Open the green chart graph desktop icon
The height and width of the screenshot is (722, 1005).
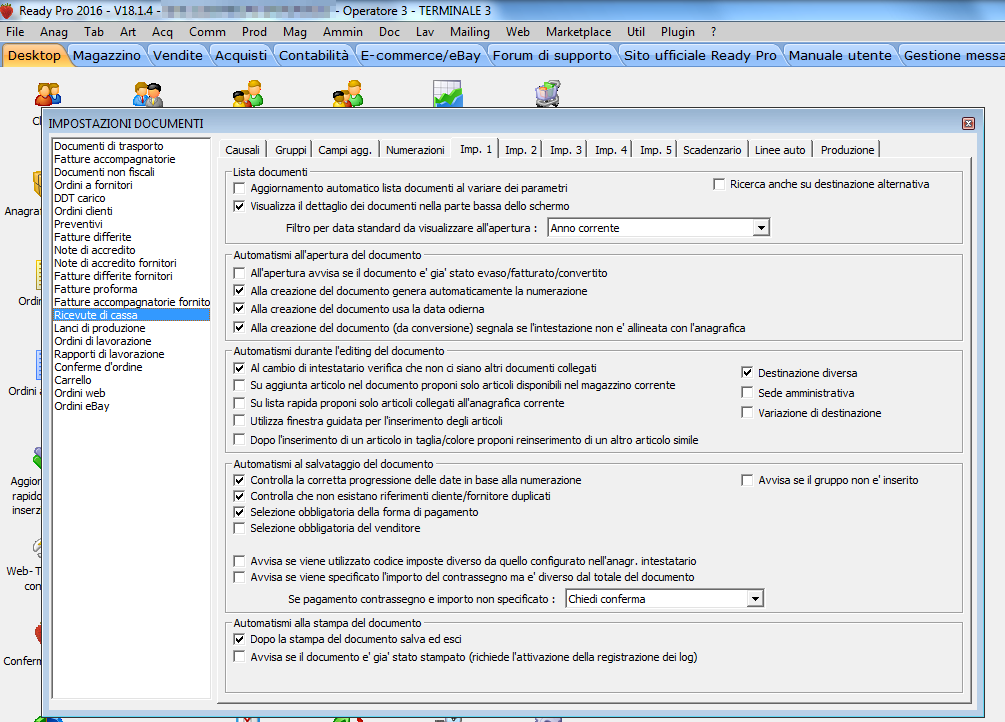coord(447,94)
